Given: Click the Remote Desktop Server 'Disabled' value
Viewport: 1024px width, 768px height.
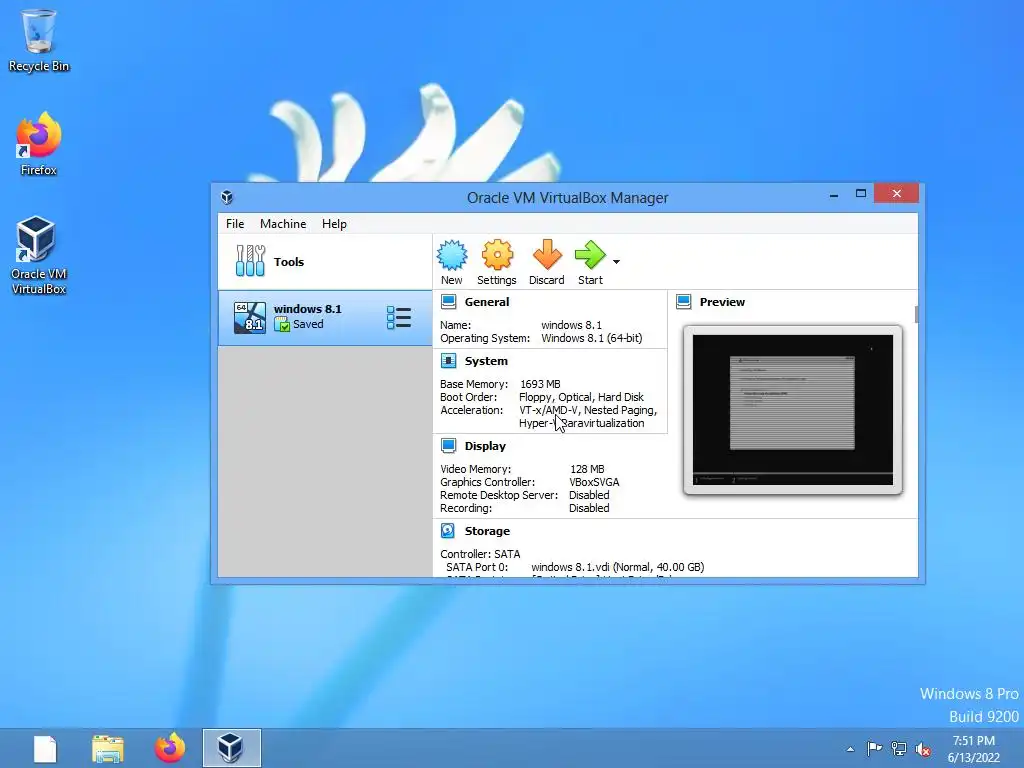Looking at the screenshot, I should tap(589, 495).
